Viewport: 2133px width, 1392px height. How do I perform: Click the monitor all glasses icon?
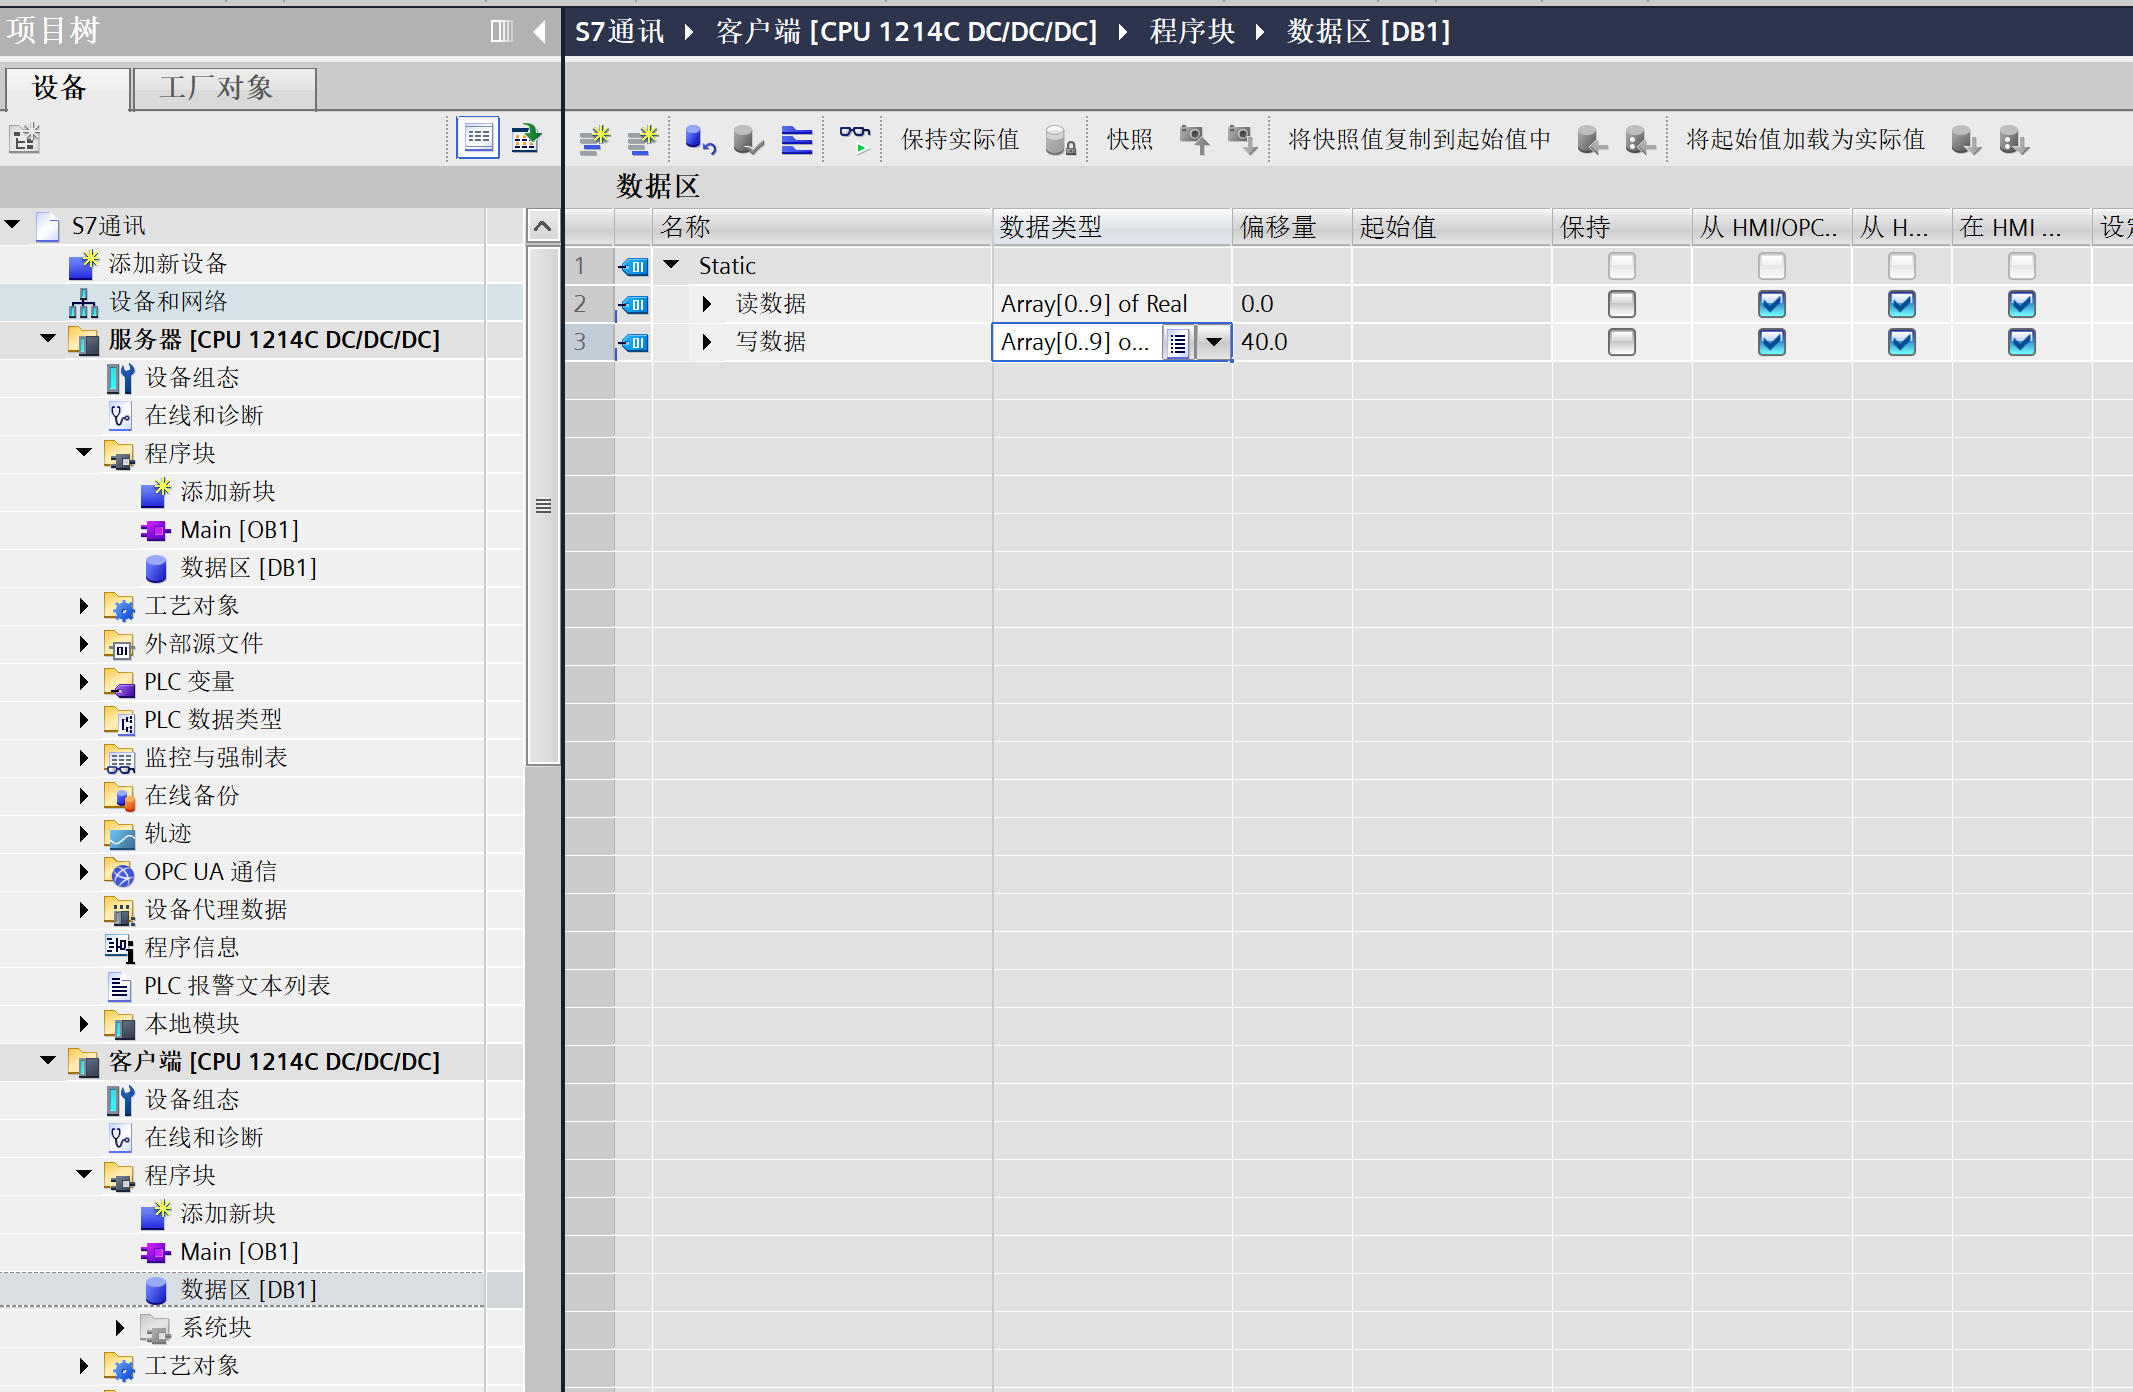pyautogui.click(x=854, y=140)
